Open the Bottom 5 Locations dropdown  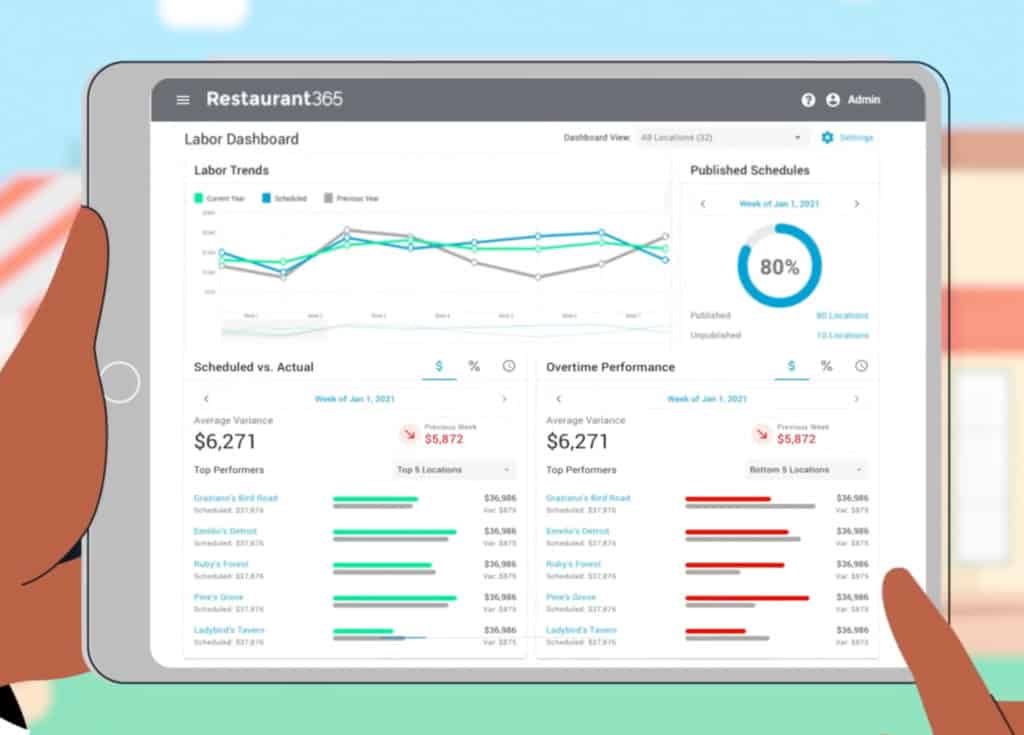[805, 470]
